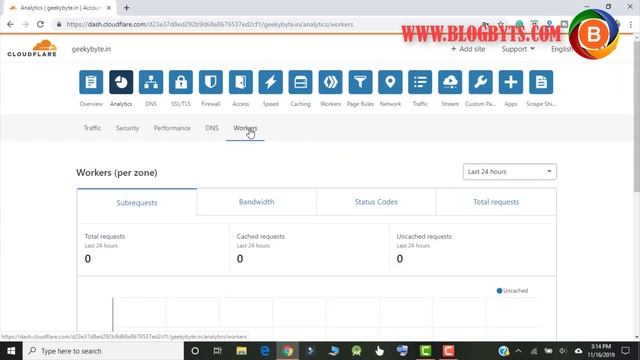Open a new browser tab
Image resolution: width=640 pixels, height=360 pixels.
(x=127, y=8)
